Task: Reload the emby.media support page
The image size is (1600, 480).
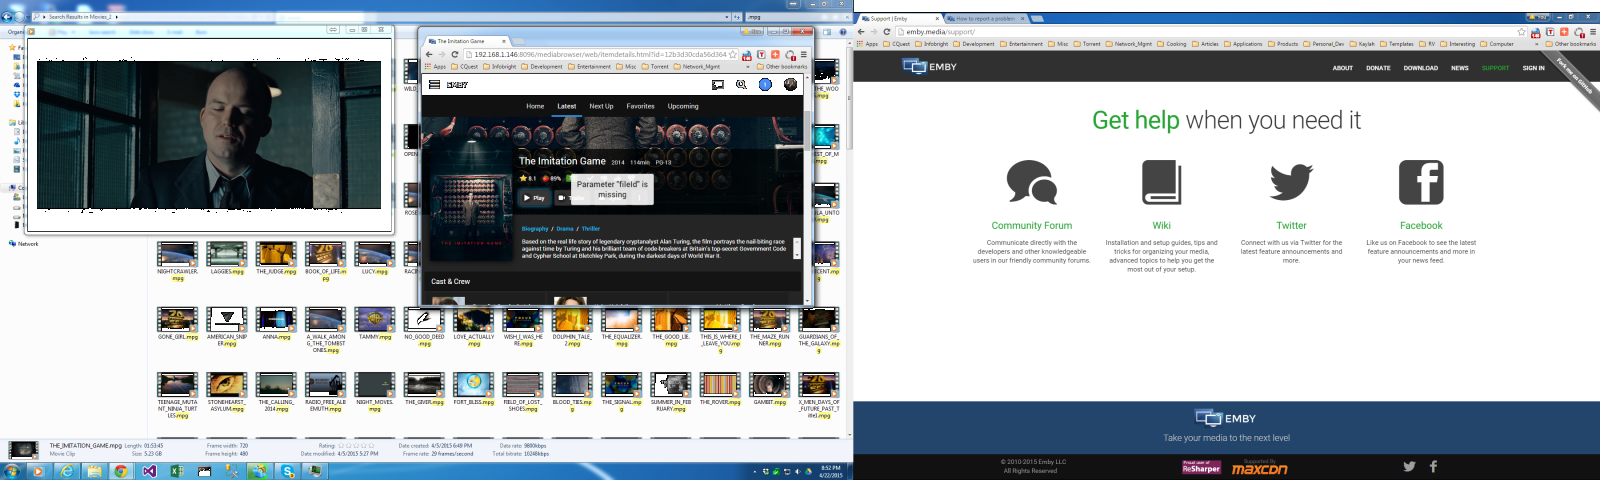Action: (x=887, y=32)
